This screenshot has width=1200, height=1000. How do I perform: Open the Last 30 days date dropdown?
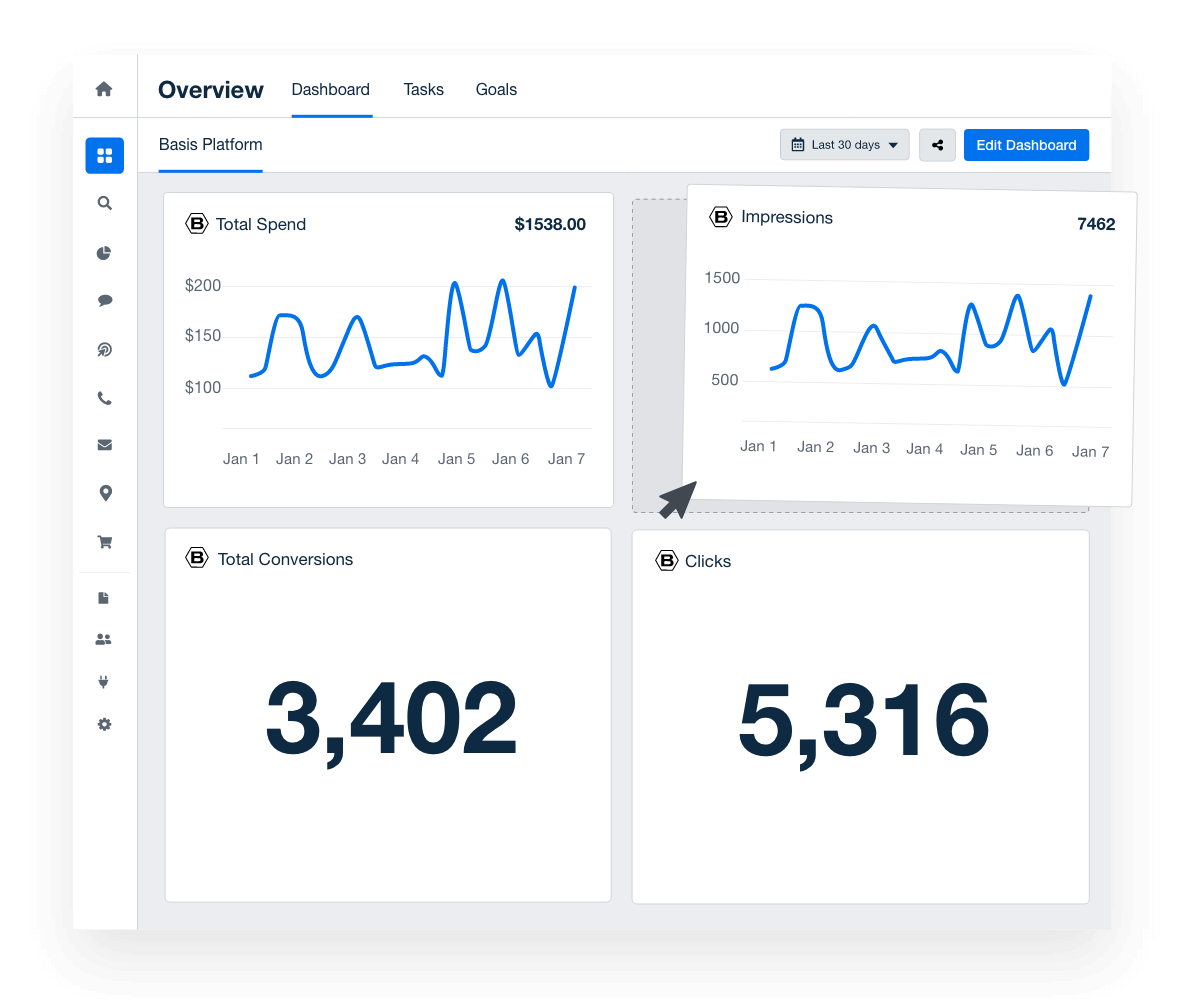[x=844, y=144]
